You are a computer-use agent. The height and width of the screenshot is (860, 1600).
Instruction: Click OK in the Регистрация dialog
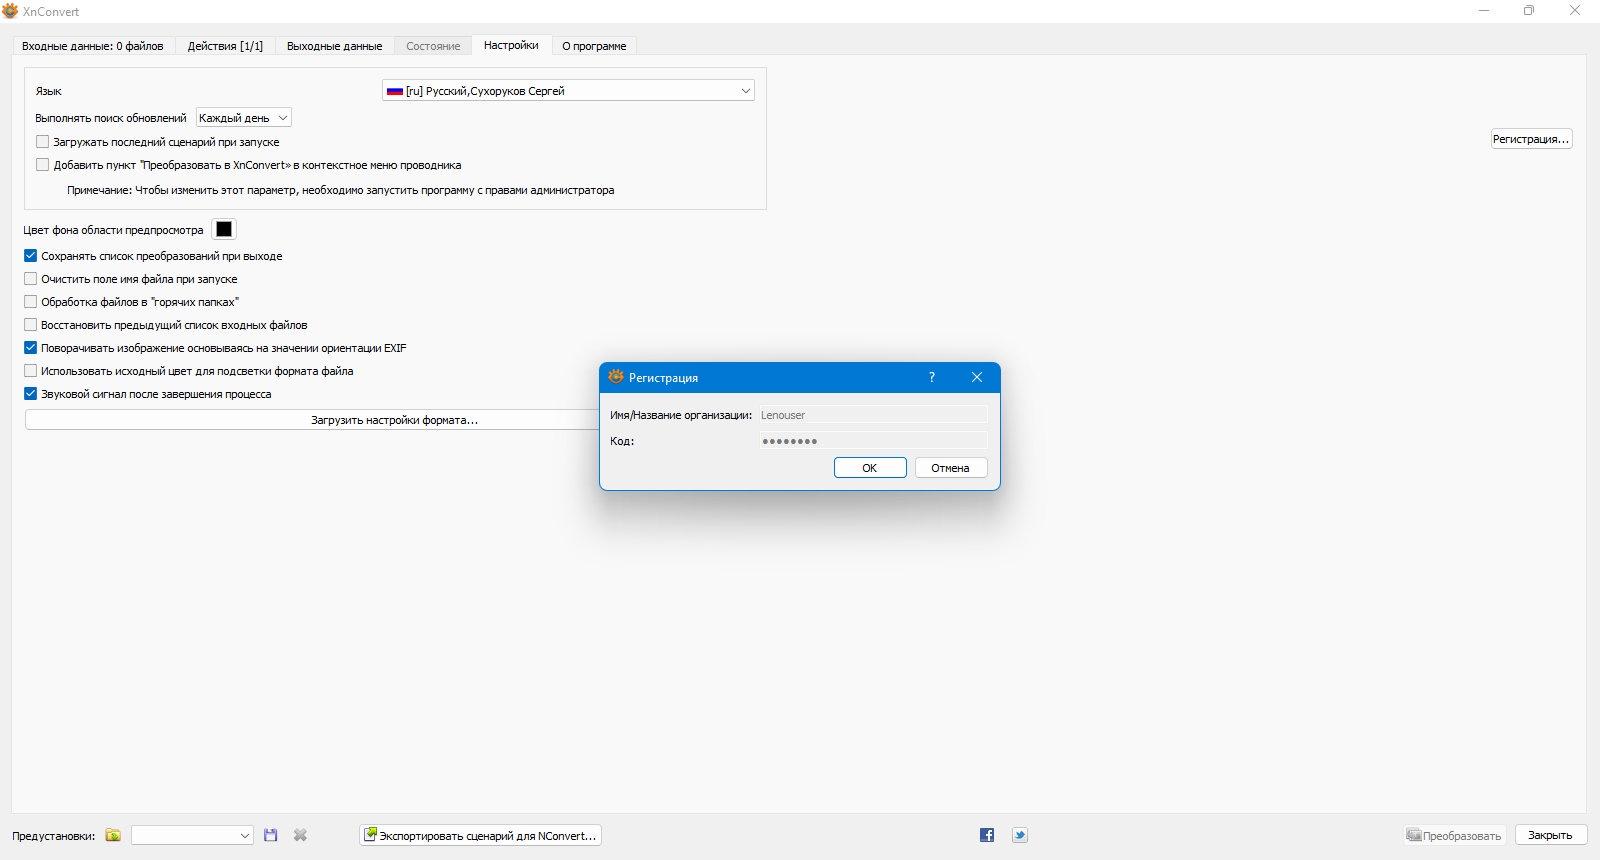pyautogui.click(x=870, y=468)
